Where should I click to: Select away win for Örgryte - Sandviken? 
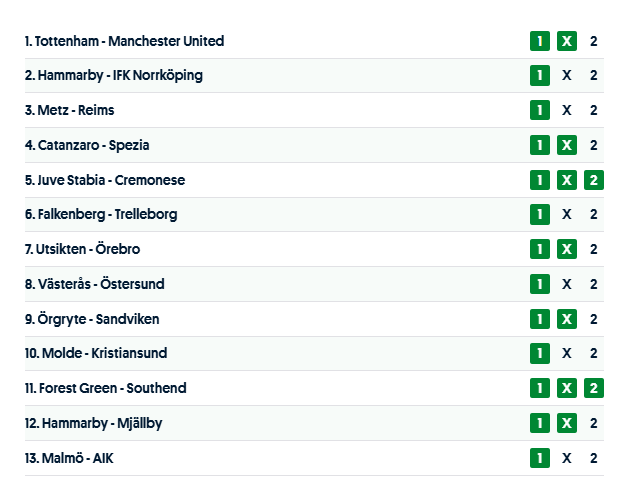593,319
